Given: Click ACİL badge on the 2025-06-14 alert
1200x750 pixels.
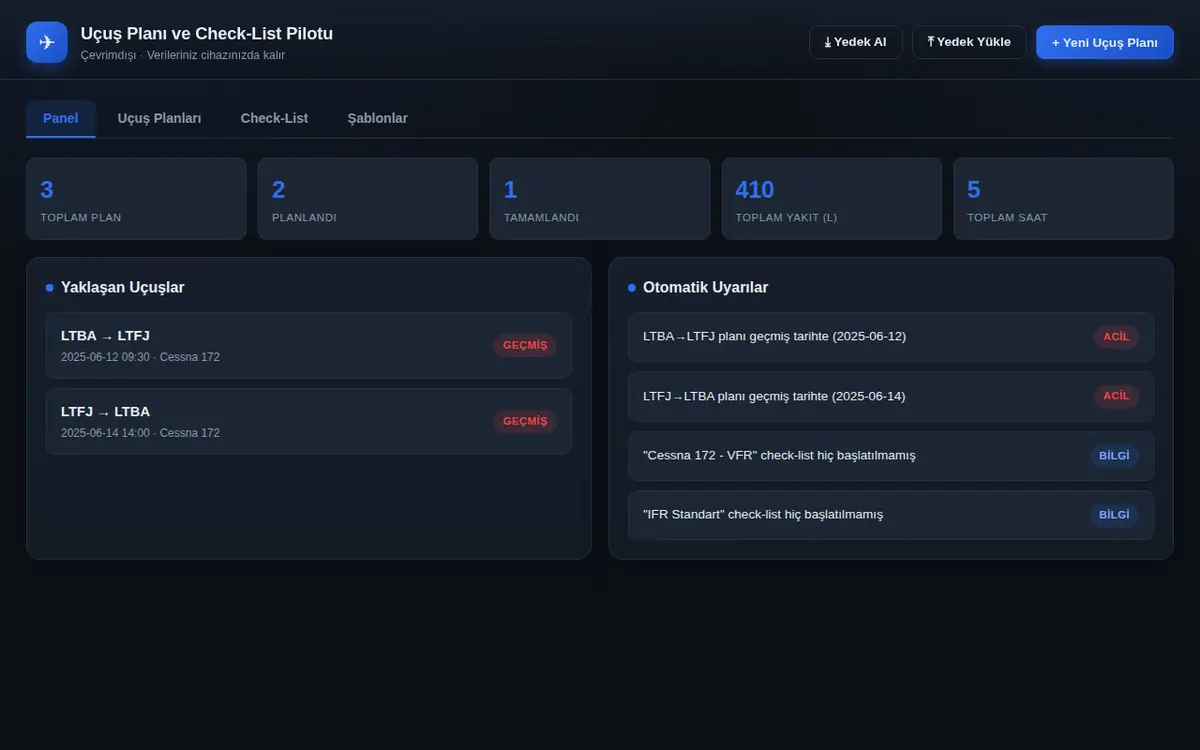Looking at the screenshot, I should [1116, 396].
